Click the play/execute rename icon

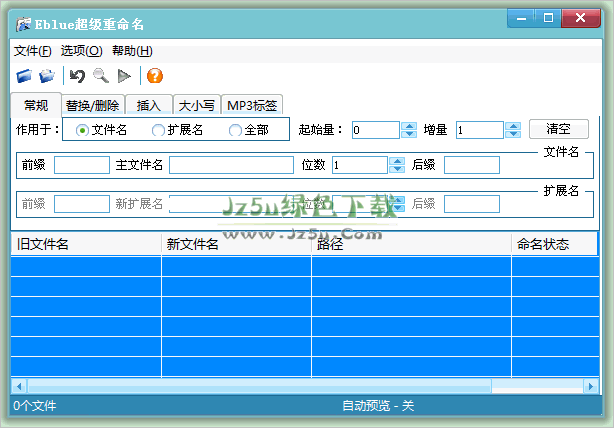125,76
